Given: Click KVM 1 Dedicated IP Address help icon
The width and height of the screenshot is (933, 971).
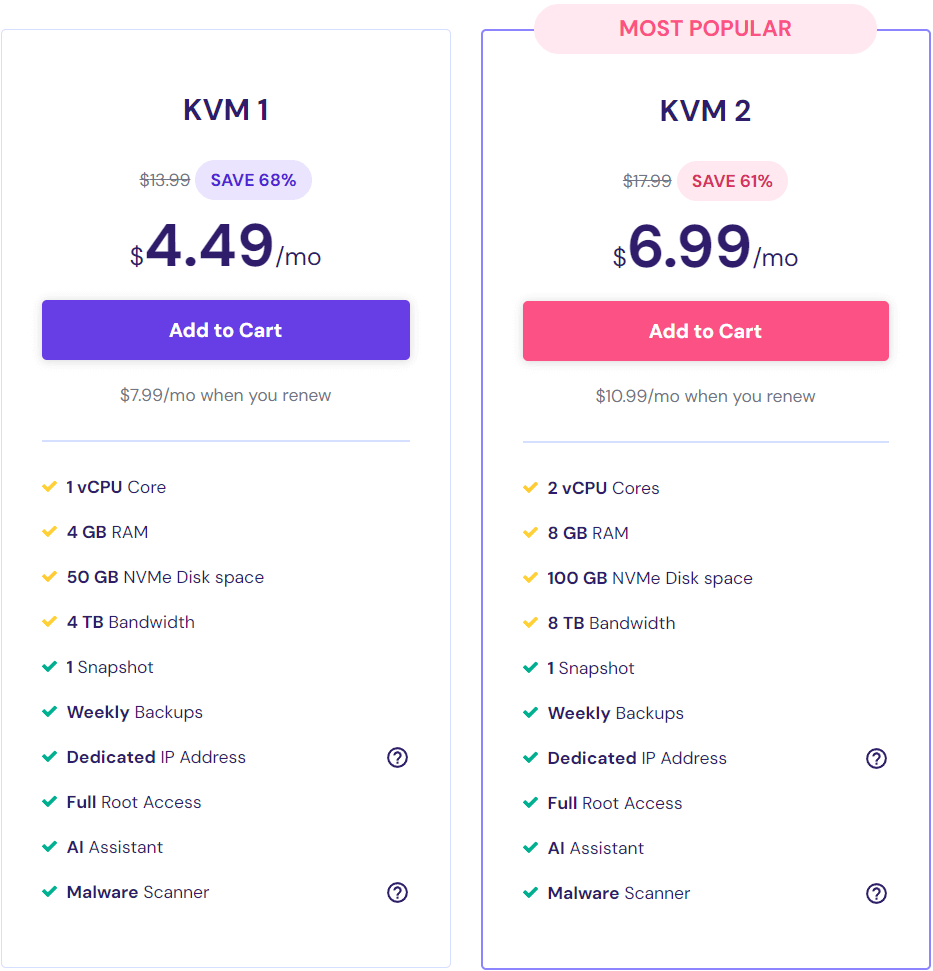Looking at the screenshot, I should 397,757.
